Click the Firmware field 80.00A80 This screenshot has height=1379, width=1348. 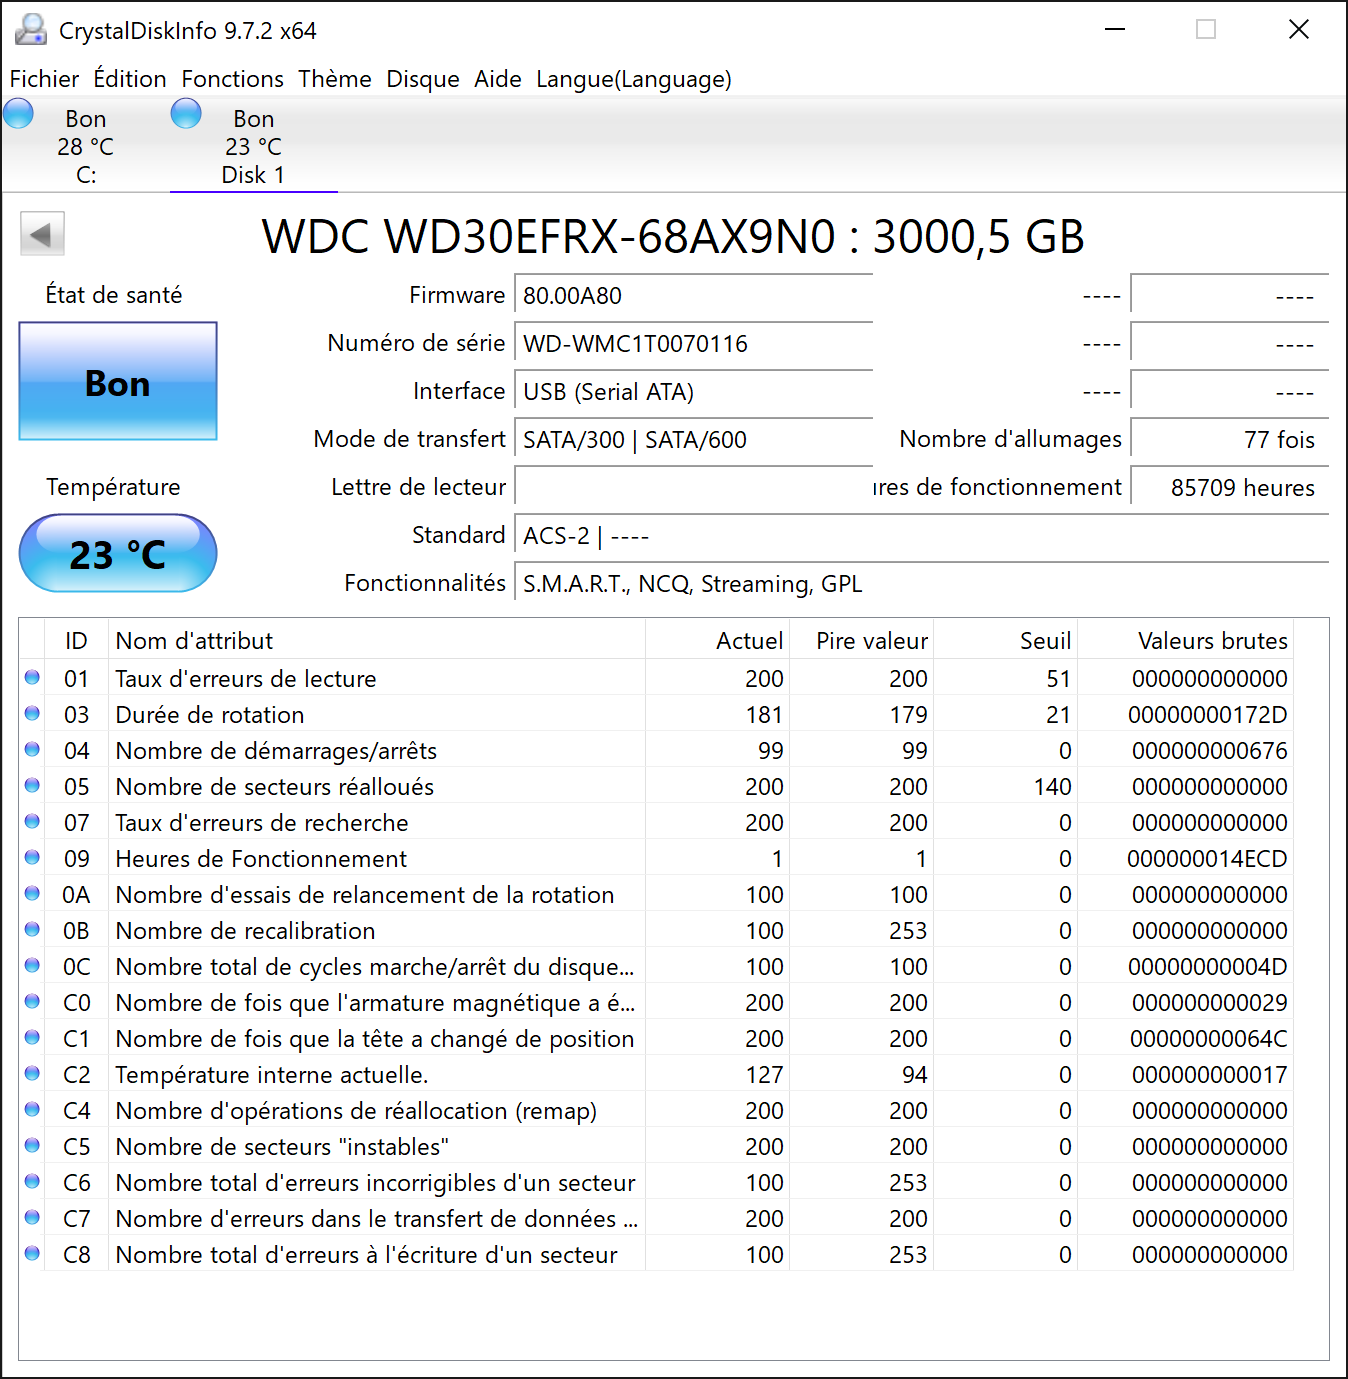tap(694, 296)
